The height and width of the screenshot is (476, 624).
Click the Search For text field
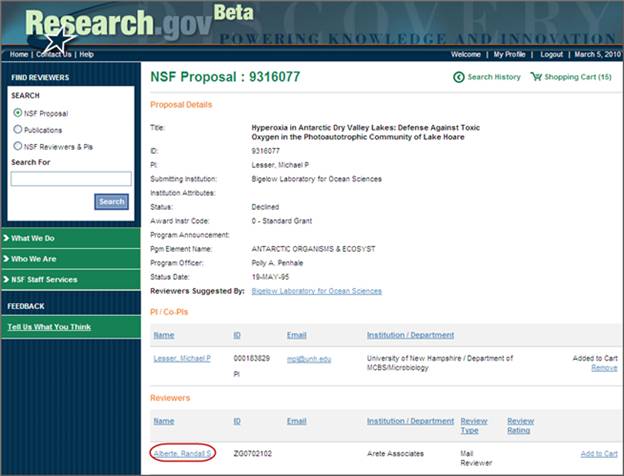point(70,179)
